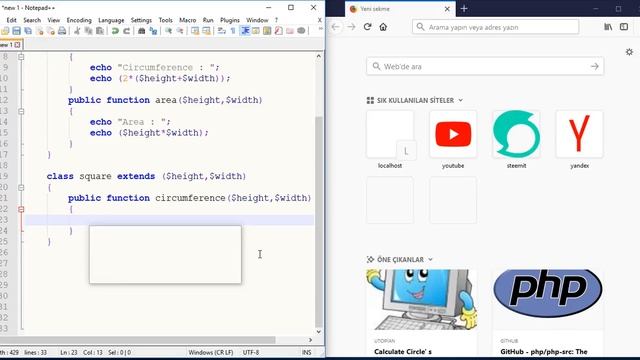Screen dimensions: 640x360
Task: Open new tab page settings gear
Action: (629, 52)
